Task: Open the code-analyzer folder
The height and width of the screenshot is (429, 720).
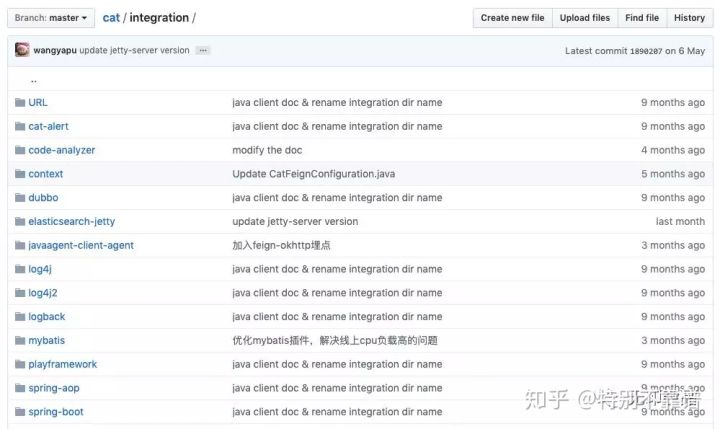Action: click(x=62, y=150)
